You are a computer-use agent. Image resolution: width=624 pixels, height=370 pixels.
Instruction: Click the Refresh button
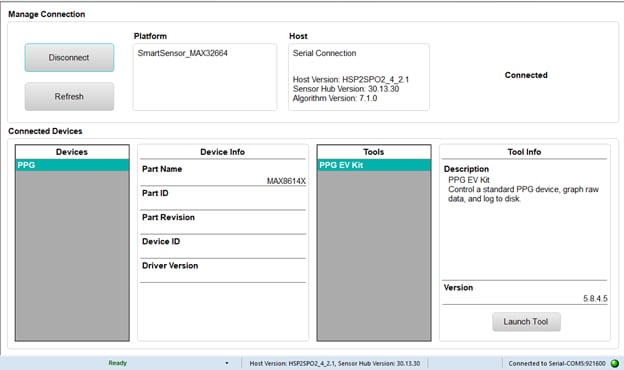click(x=69, y=97)
